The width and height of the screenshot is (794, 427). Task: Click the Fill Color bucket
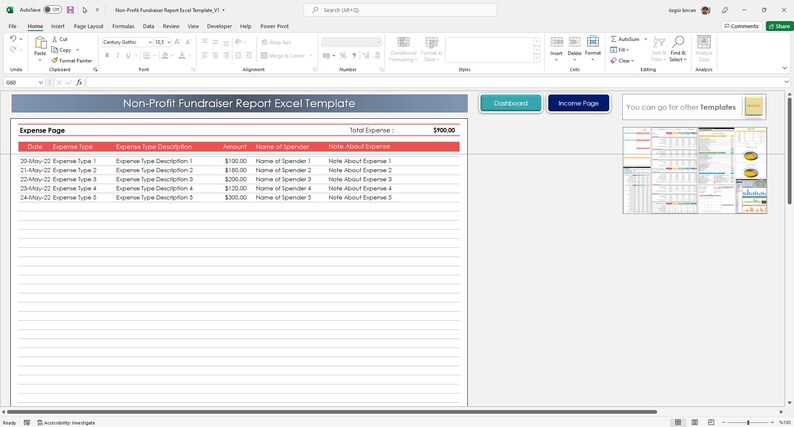pos(165,55)
